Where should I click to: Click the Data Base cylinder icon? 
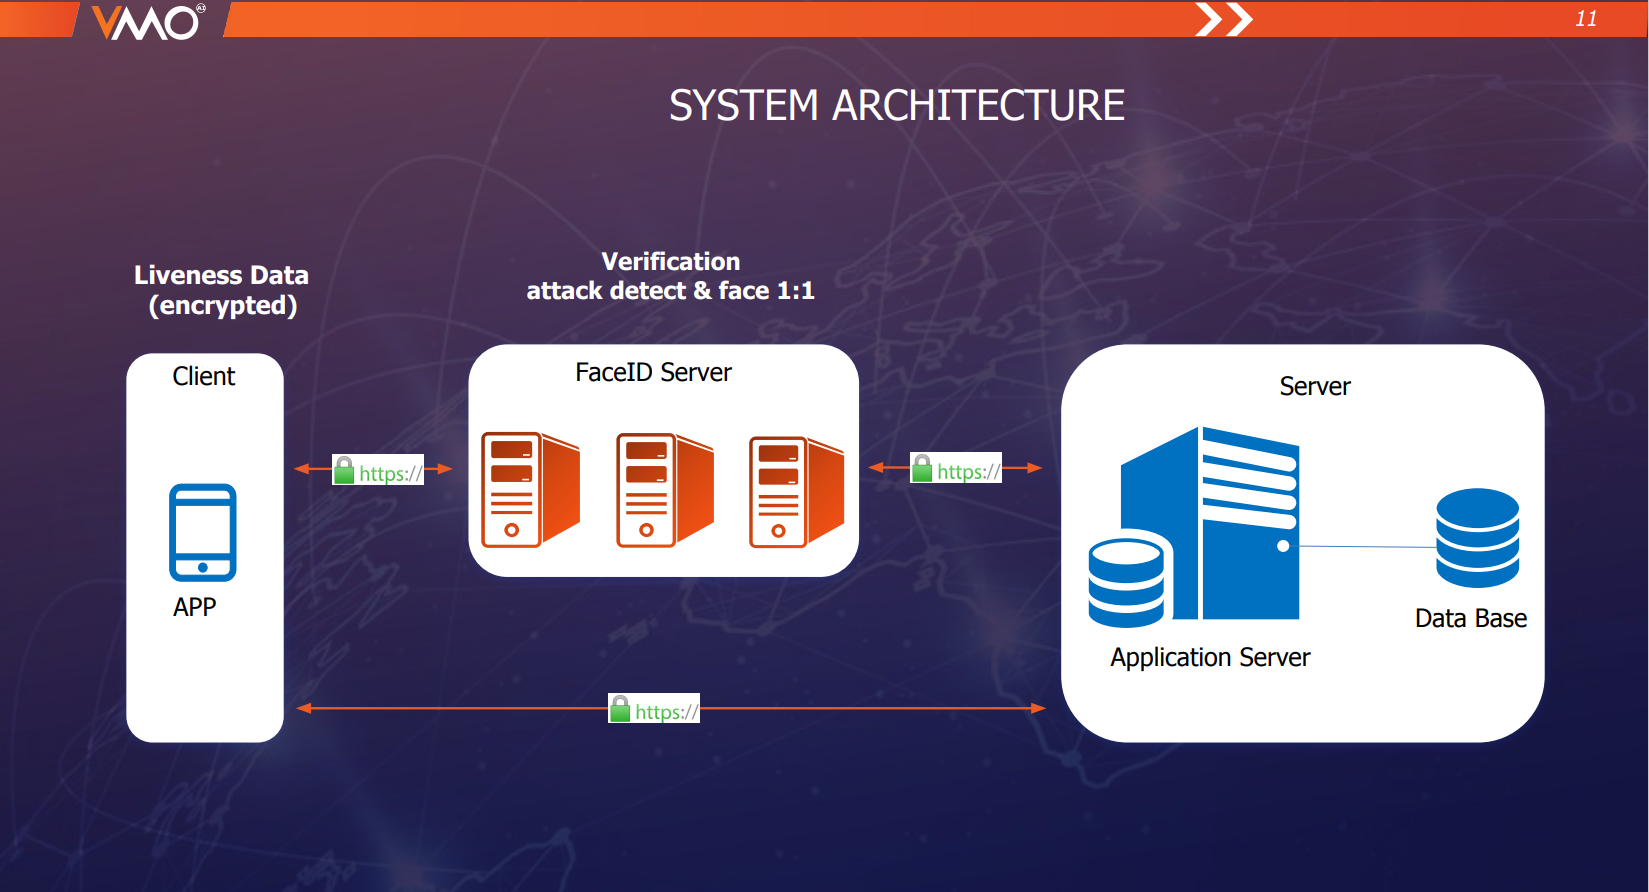1477,538
